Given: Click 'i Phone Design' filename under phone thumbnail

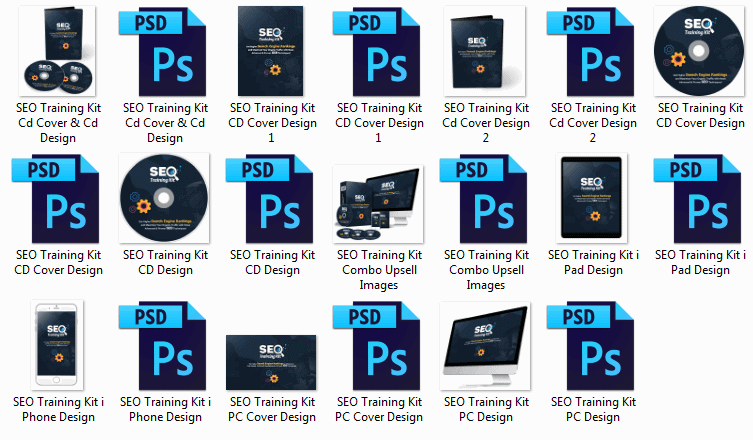Looking at the screenshot, I should [58, 409].
